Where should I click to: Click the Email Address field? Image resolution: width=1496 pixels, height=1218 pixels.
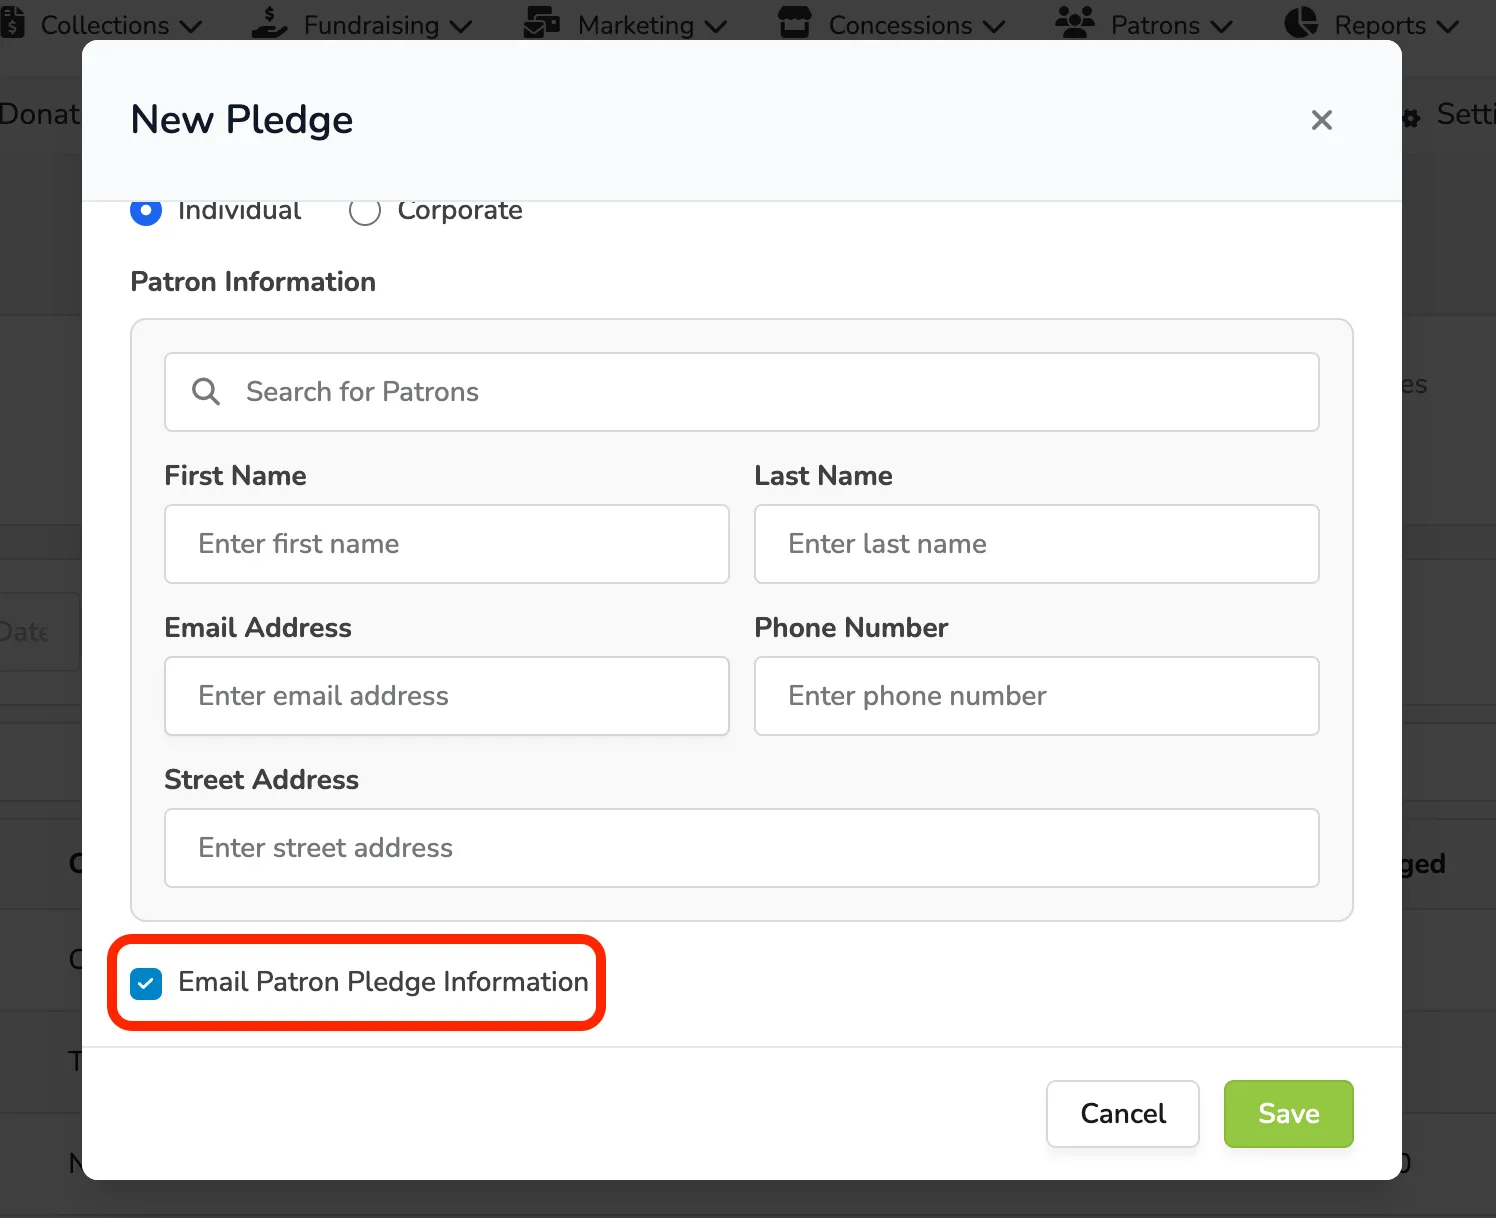pos(446,696)
